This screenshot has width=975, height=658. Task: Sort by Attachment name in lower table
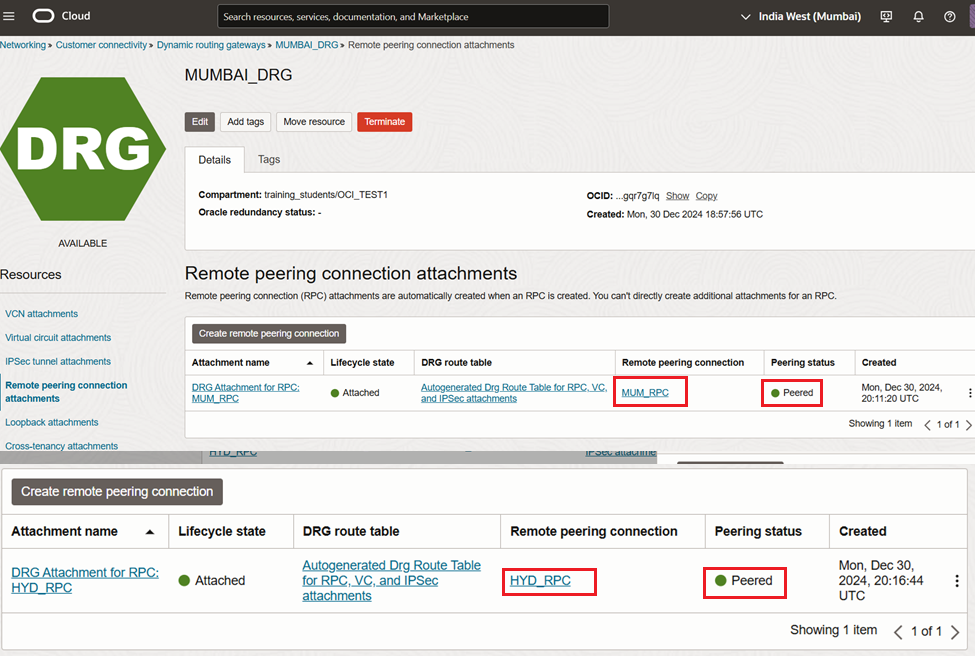click(x=150, y=532)
